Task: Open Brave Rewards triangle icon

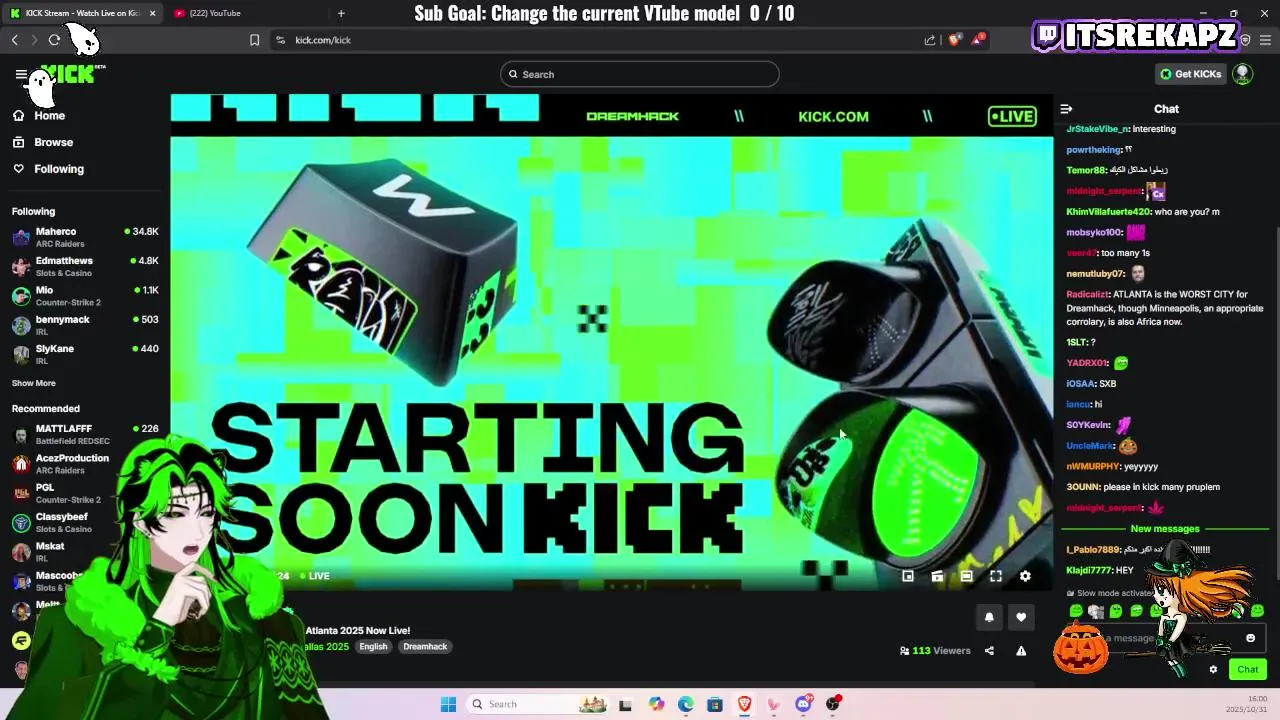Action: click(978, 40)
